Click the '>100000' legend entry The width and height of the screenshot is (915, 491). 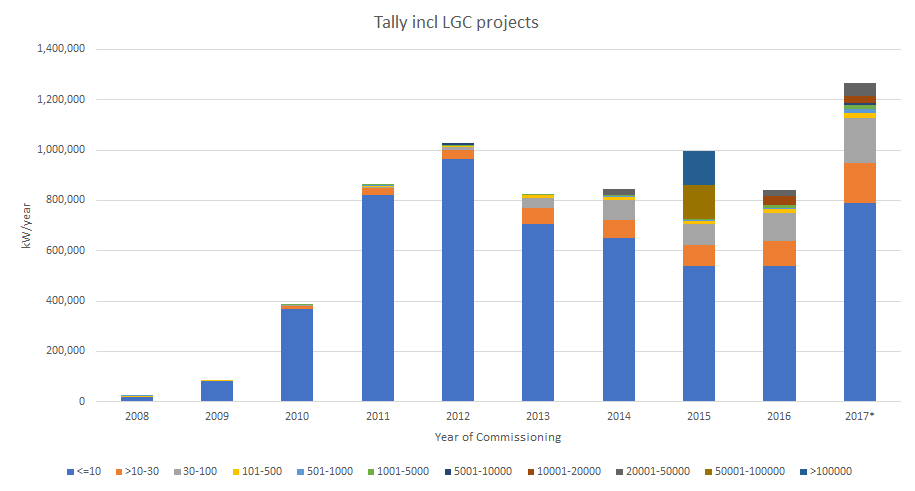(830, 471)
